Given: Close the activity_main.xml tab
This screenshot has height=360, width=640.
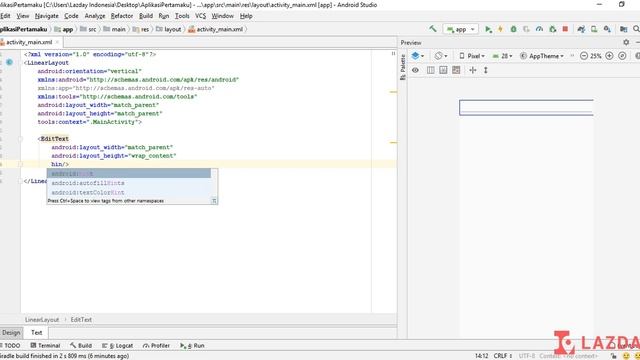Looking at the screenshot, I should click(57, 42).
